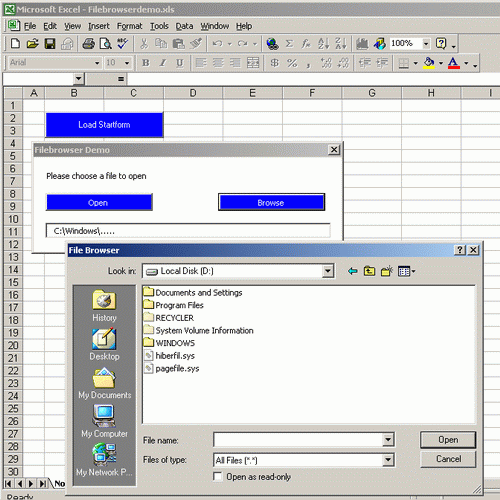Click the Save floppy disk icon

pyautogui.click(x=50, y=44)
